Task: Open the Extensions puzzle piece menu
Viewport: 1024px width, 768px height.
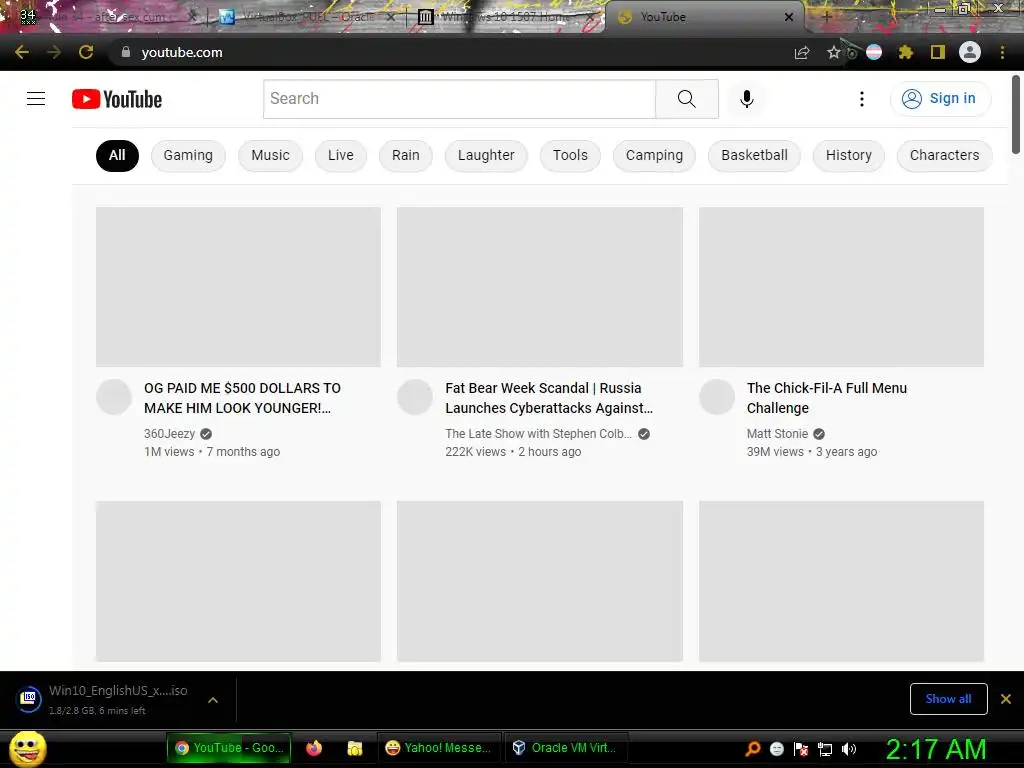Action: [x=905, y=52]
